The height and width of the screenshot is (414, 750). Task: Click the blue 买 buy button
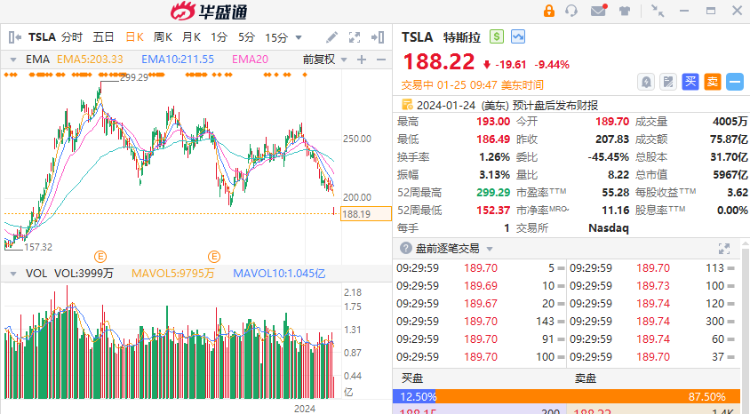tap(690, 82)
